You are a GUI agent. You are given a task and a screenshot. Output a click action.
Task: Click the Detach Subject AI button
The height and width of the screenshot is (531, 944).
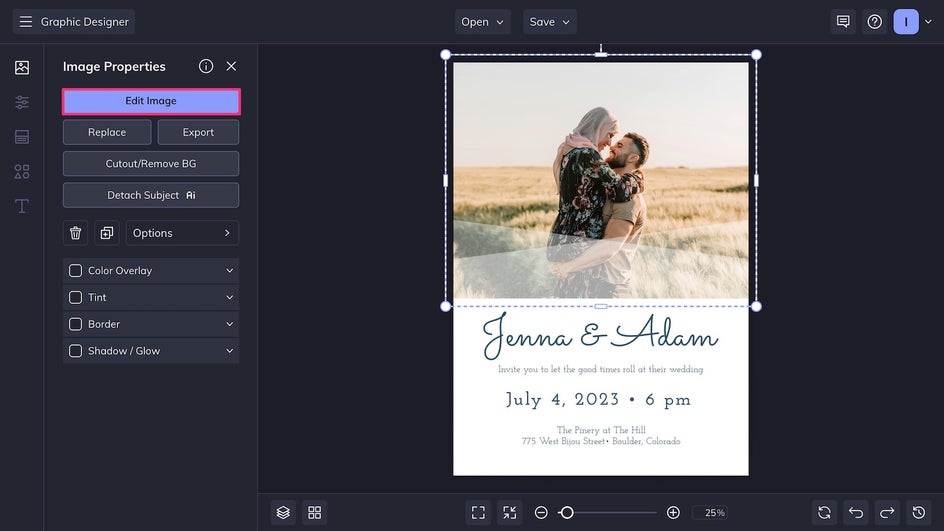coord(151,195)
